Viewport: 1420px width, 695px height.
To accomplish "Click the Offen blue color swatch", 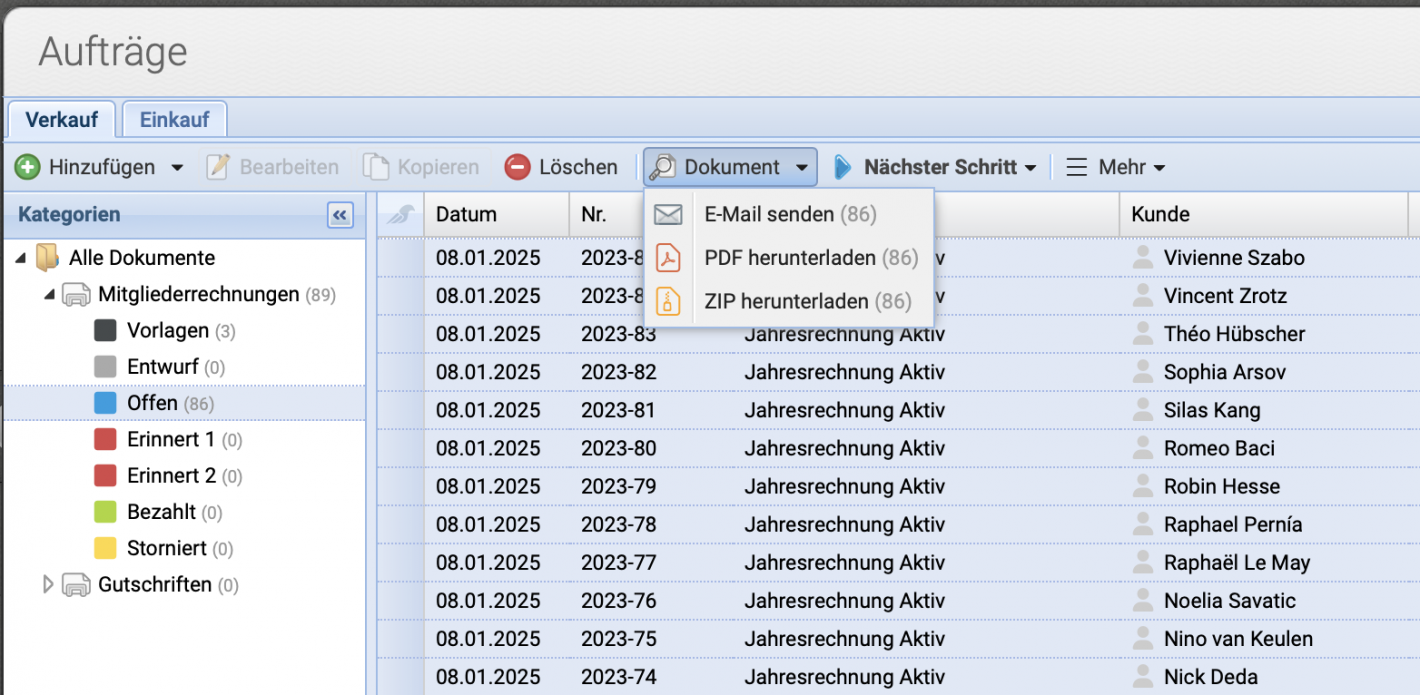I will pos(105,403).
